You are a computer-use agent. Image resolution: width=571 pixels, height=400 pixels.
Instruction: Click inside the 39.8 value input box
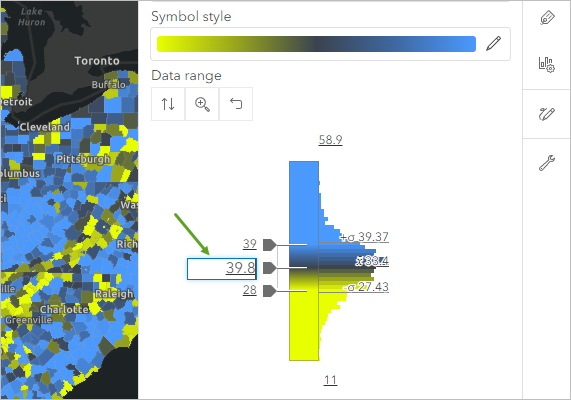[222, 269]
